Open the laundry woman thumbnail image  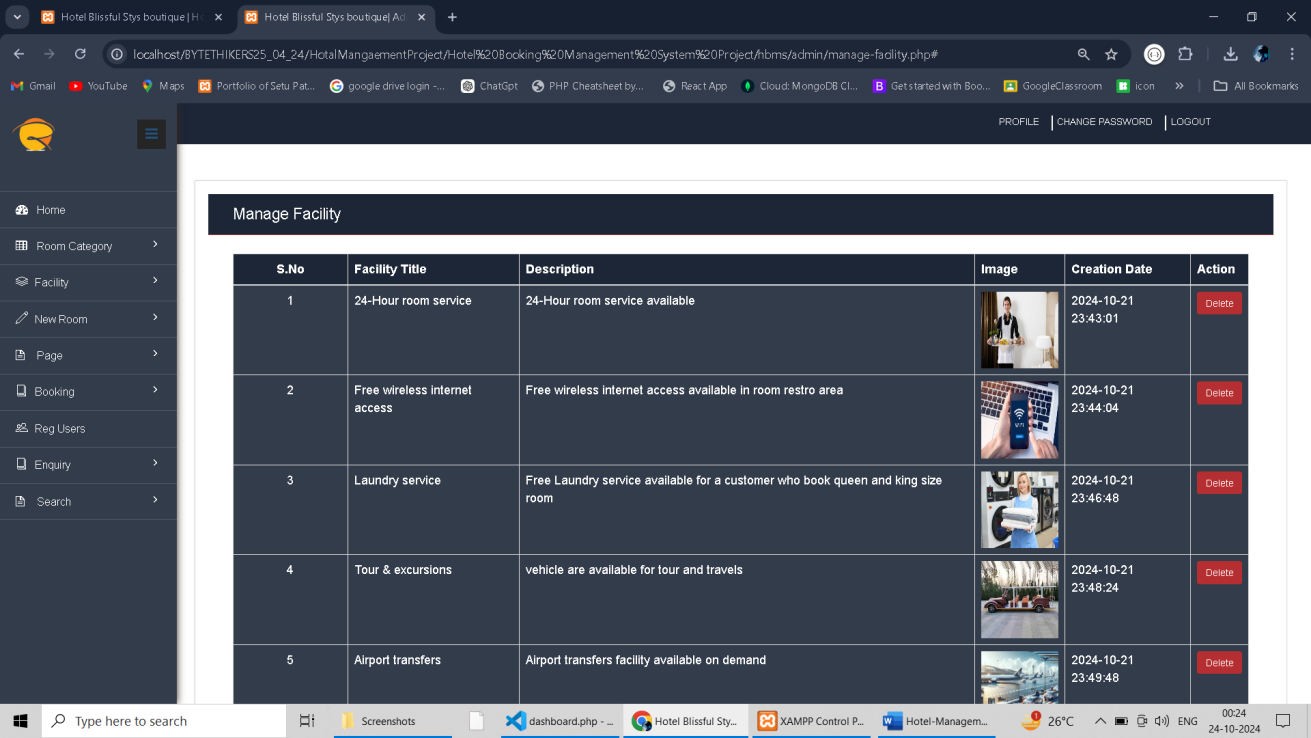pos(1019,510)
